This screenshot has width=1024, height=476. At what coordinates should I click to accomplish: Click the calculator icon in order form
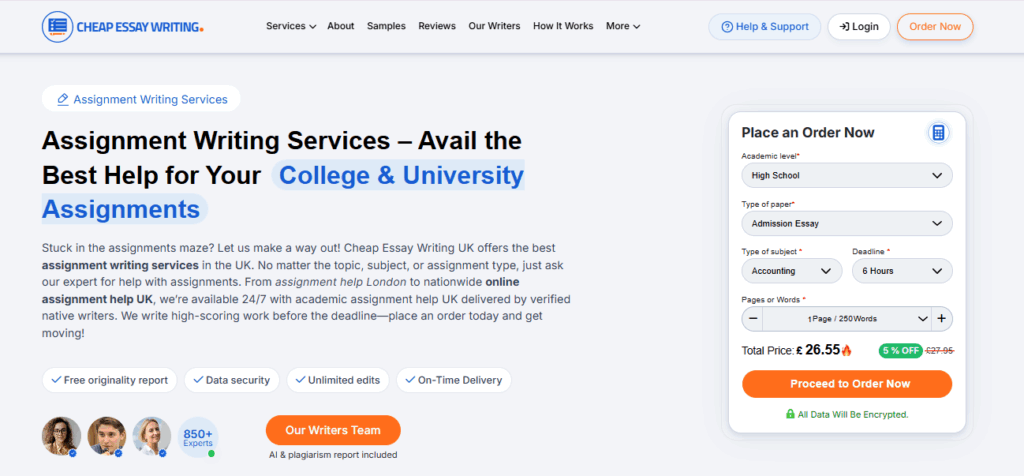click(938, 133)
